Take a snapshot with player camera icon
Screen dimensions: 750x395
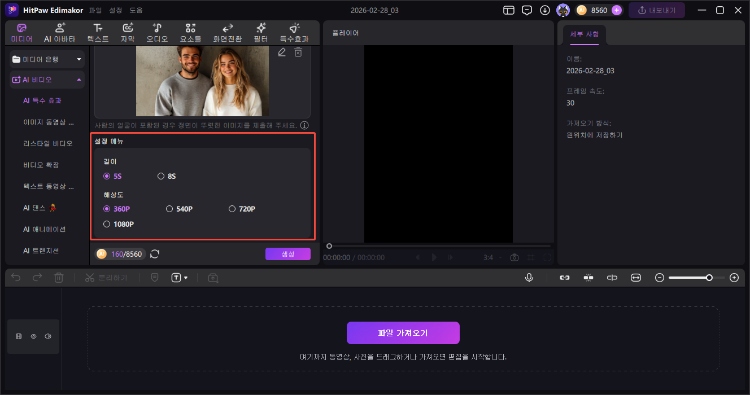click(x=514, y=257)
